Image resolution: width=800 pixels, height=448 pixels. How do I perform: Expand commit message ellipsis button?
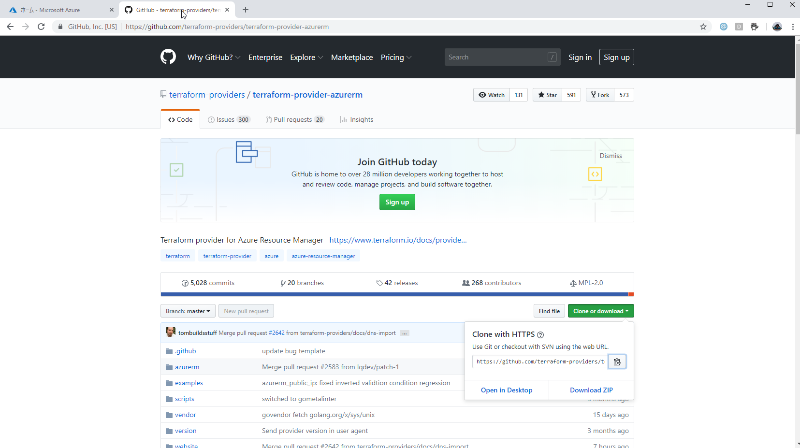[404, 333]
